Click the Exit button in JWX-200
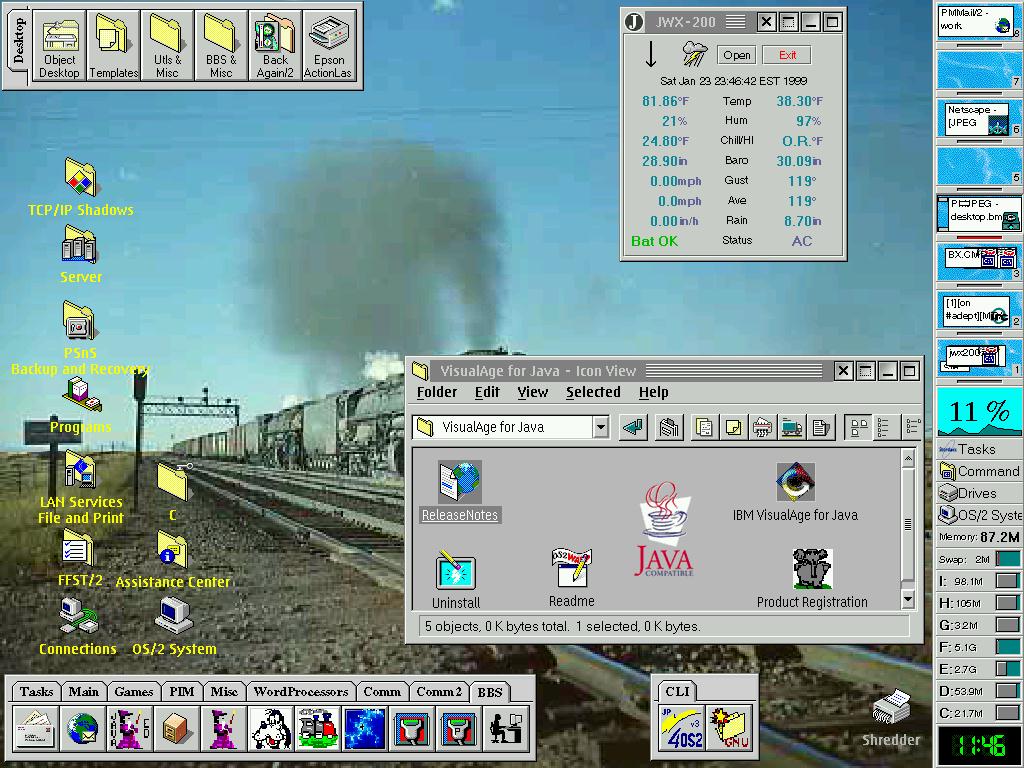 (787, 55)
